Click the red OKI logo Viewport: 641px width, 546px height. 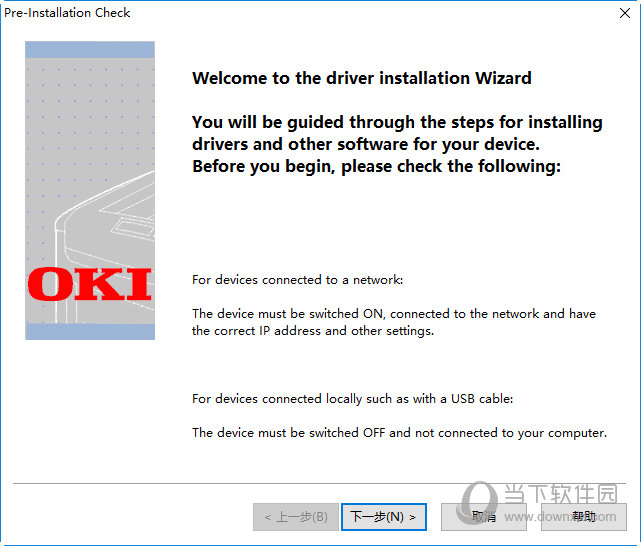90,284
